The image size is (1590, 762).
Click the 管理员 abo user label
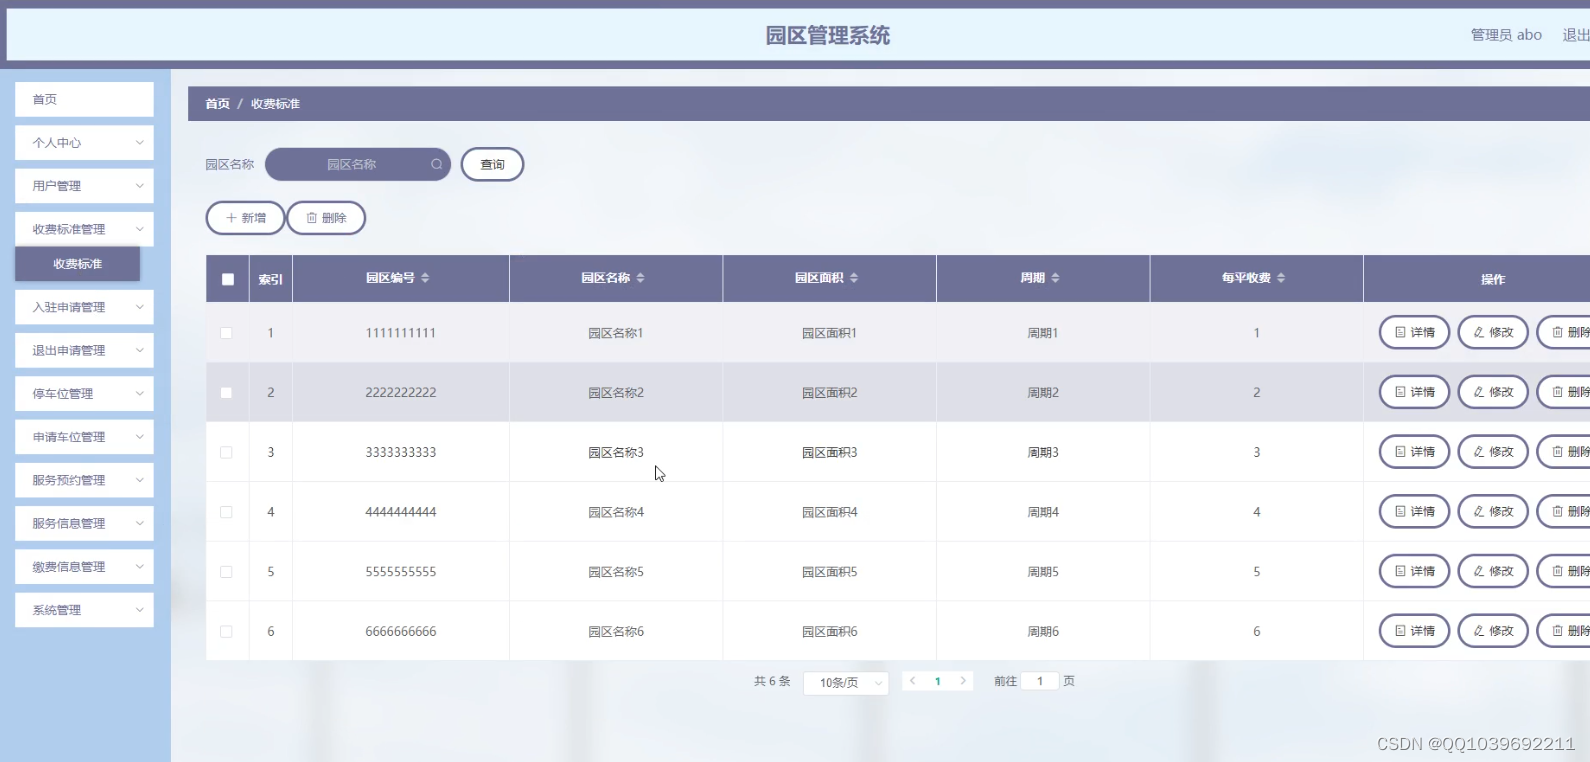1506,35
